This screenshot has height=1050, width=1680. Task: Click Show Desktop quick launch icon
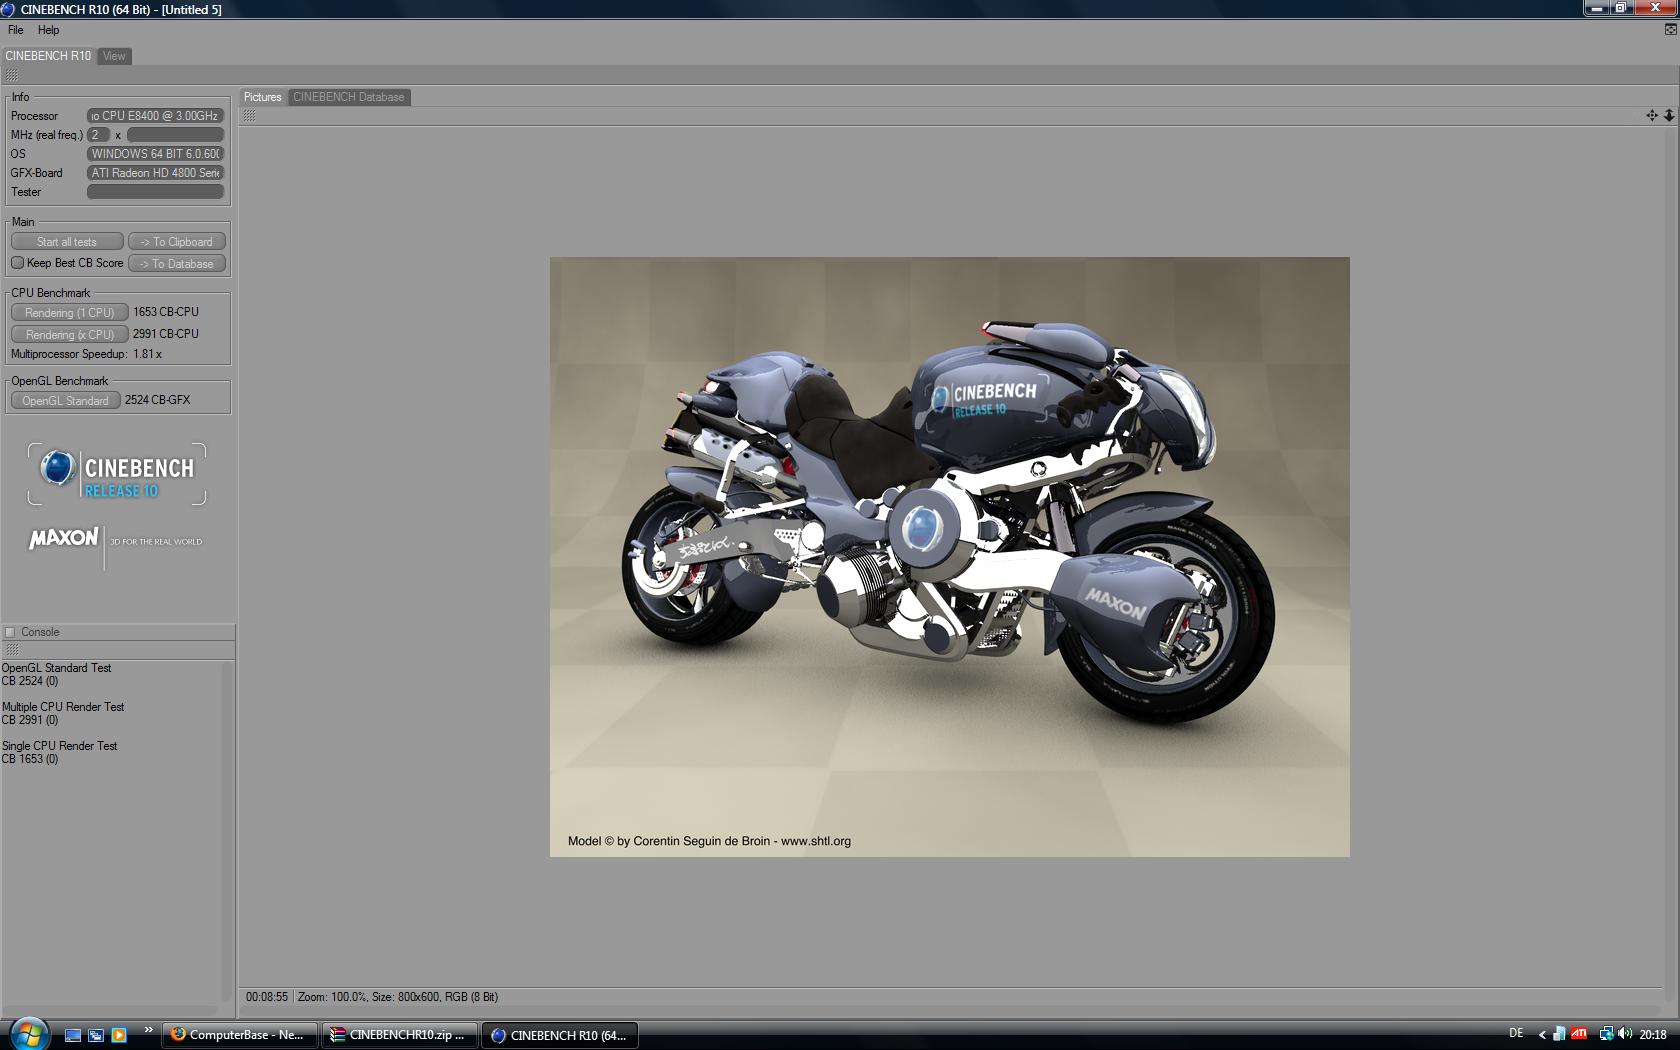[x=73, y=1035]
